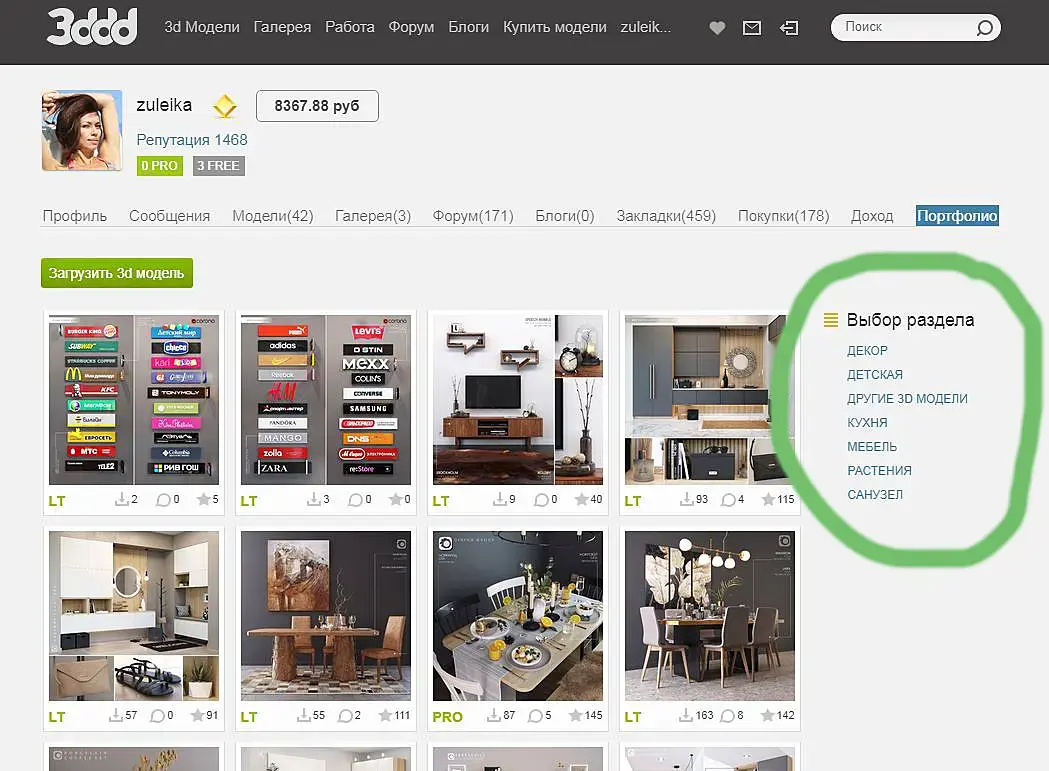Click comment bubble showing 8

coord(727,716)
